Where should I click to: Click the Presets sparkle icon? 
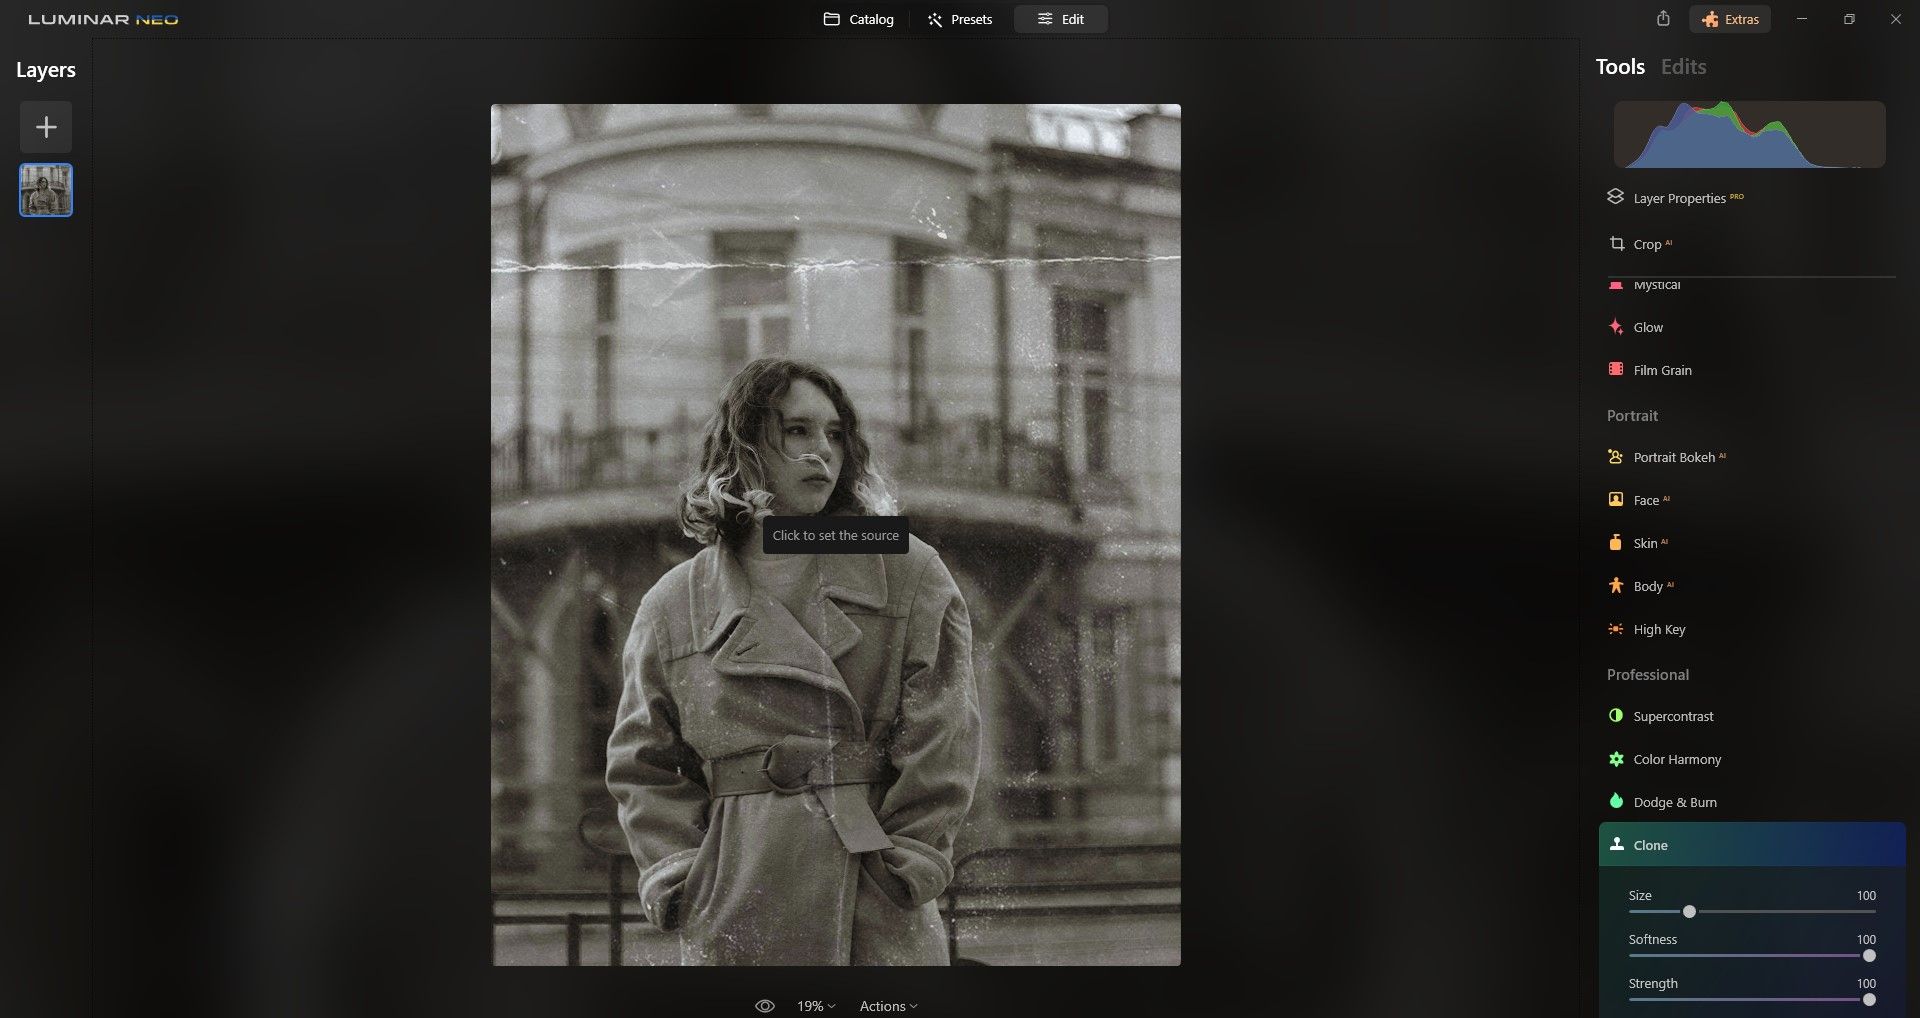tap(935, 19)
